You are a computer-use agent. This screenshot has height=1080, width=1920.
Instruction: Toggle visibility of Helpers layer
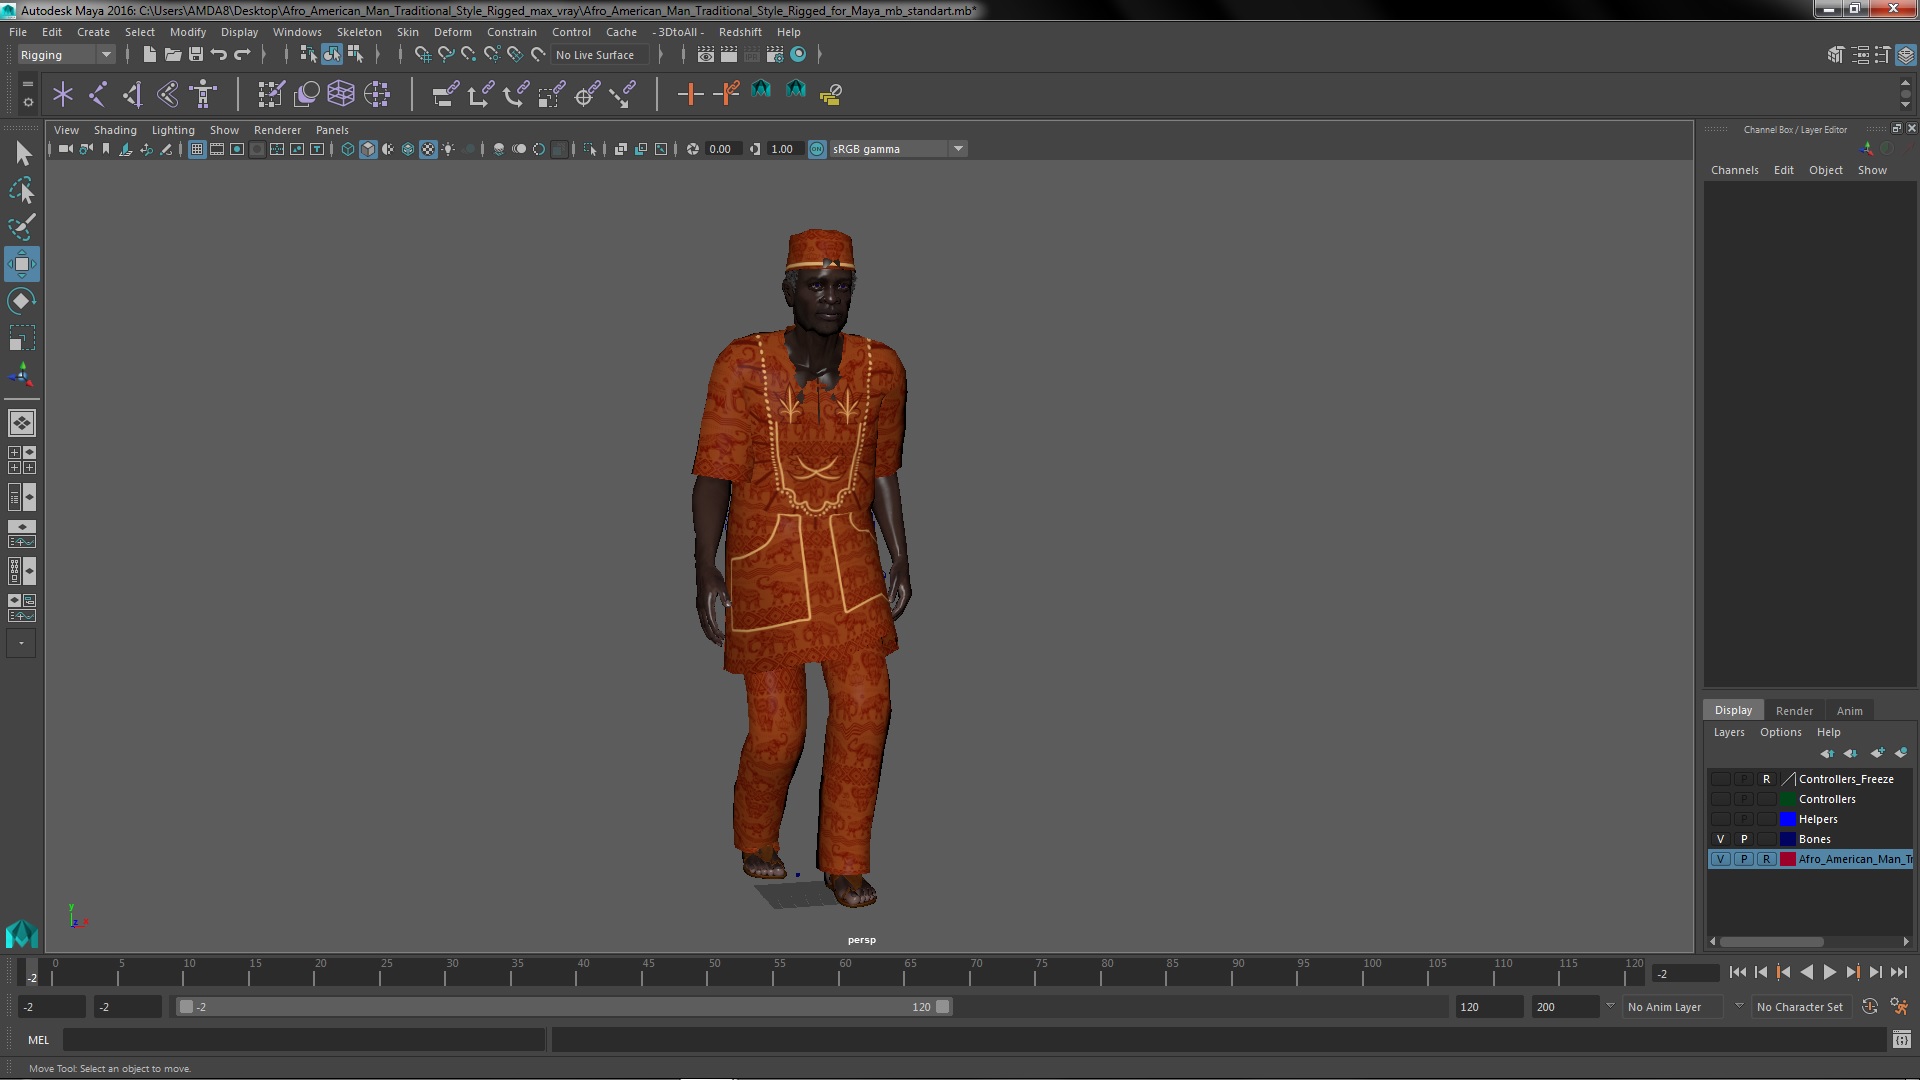tap(1720, 819)
